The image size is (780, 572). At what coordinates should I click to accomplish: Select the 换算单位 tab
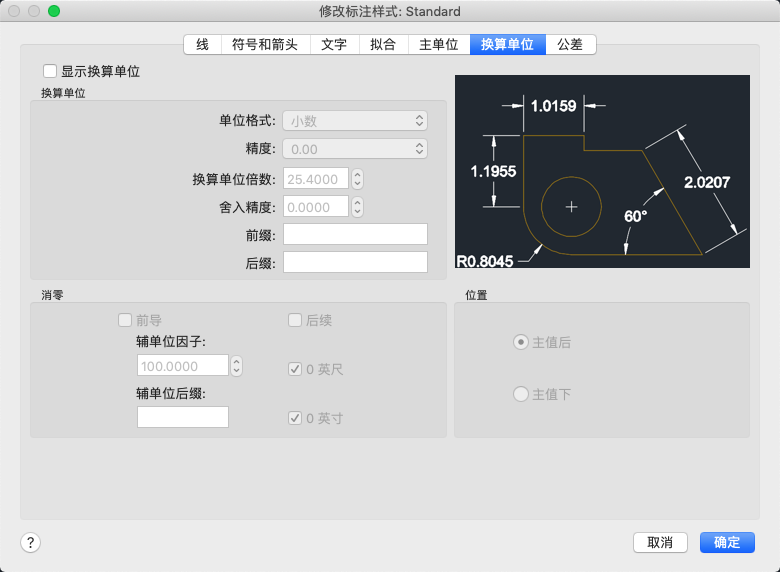click(507, 44)
